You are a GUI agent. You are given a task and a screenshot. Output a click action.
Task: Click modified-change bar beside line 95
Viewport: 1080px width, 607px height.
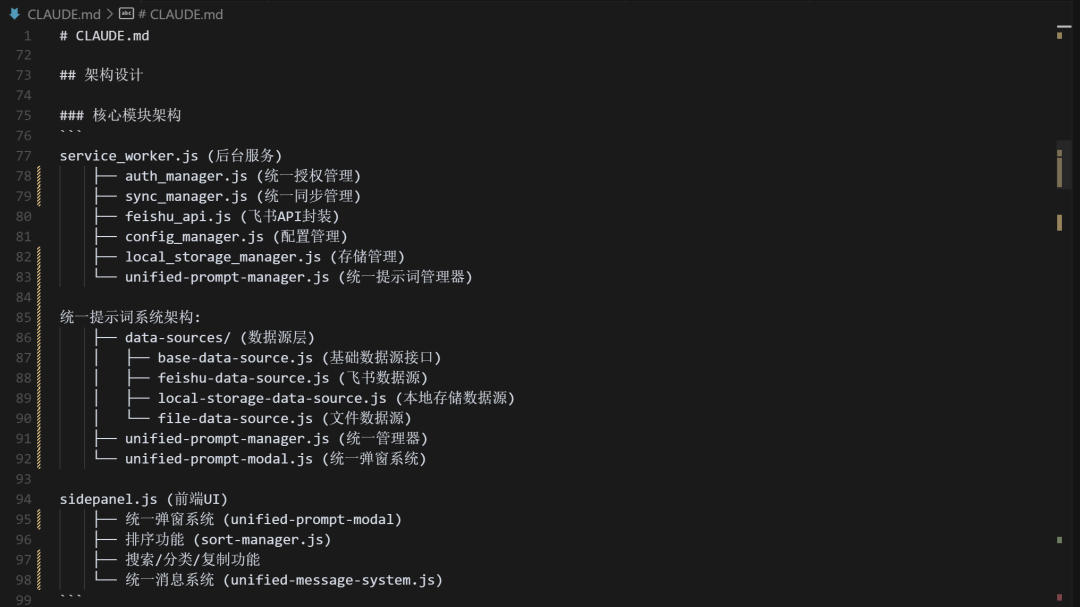pyautogui.click(x=39, y=519)
